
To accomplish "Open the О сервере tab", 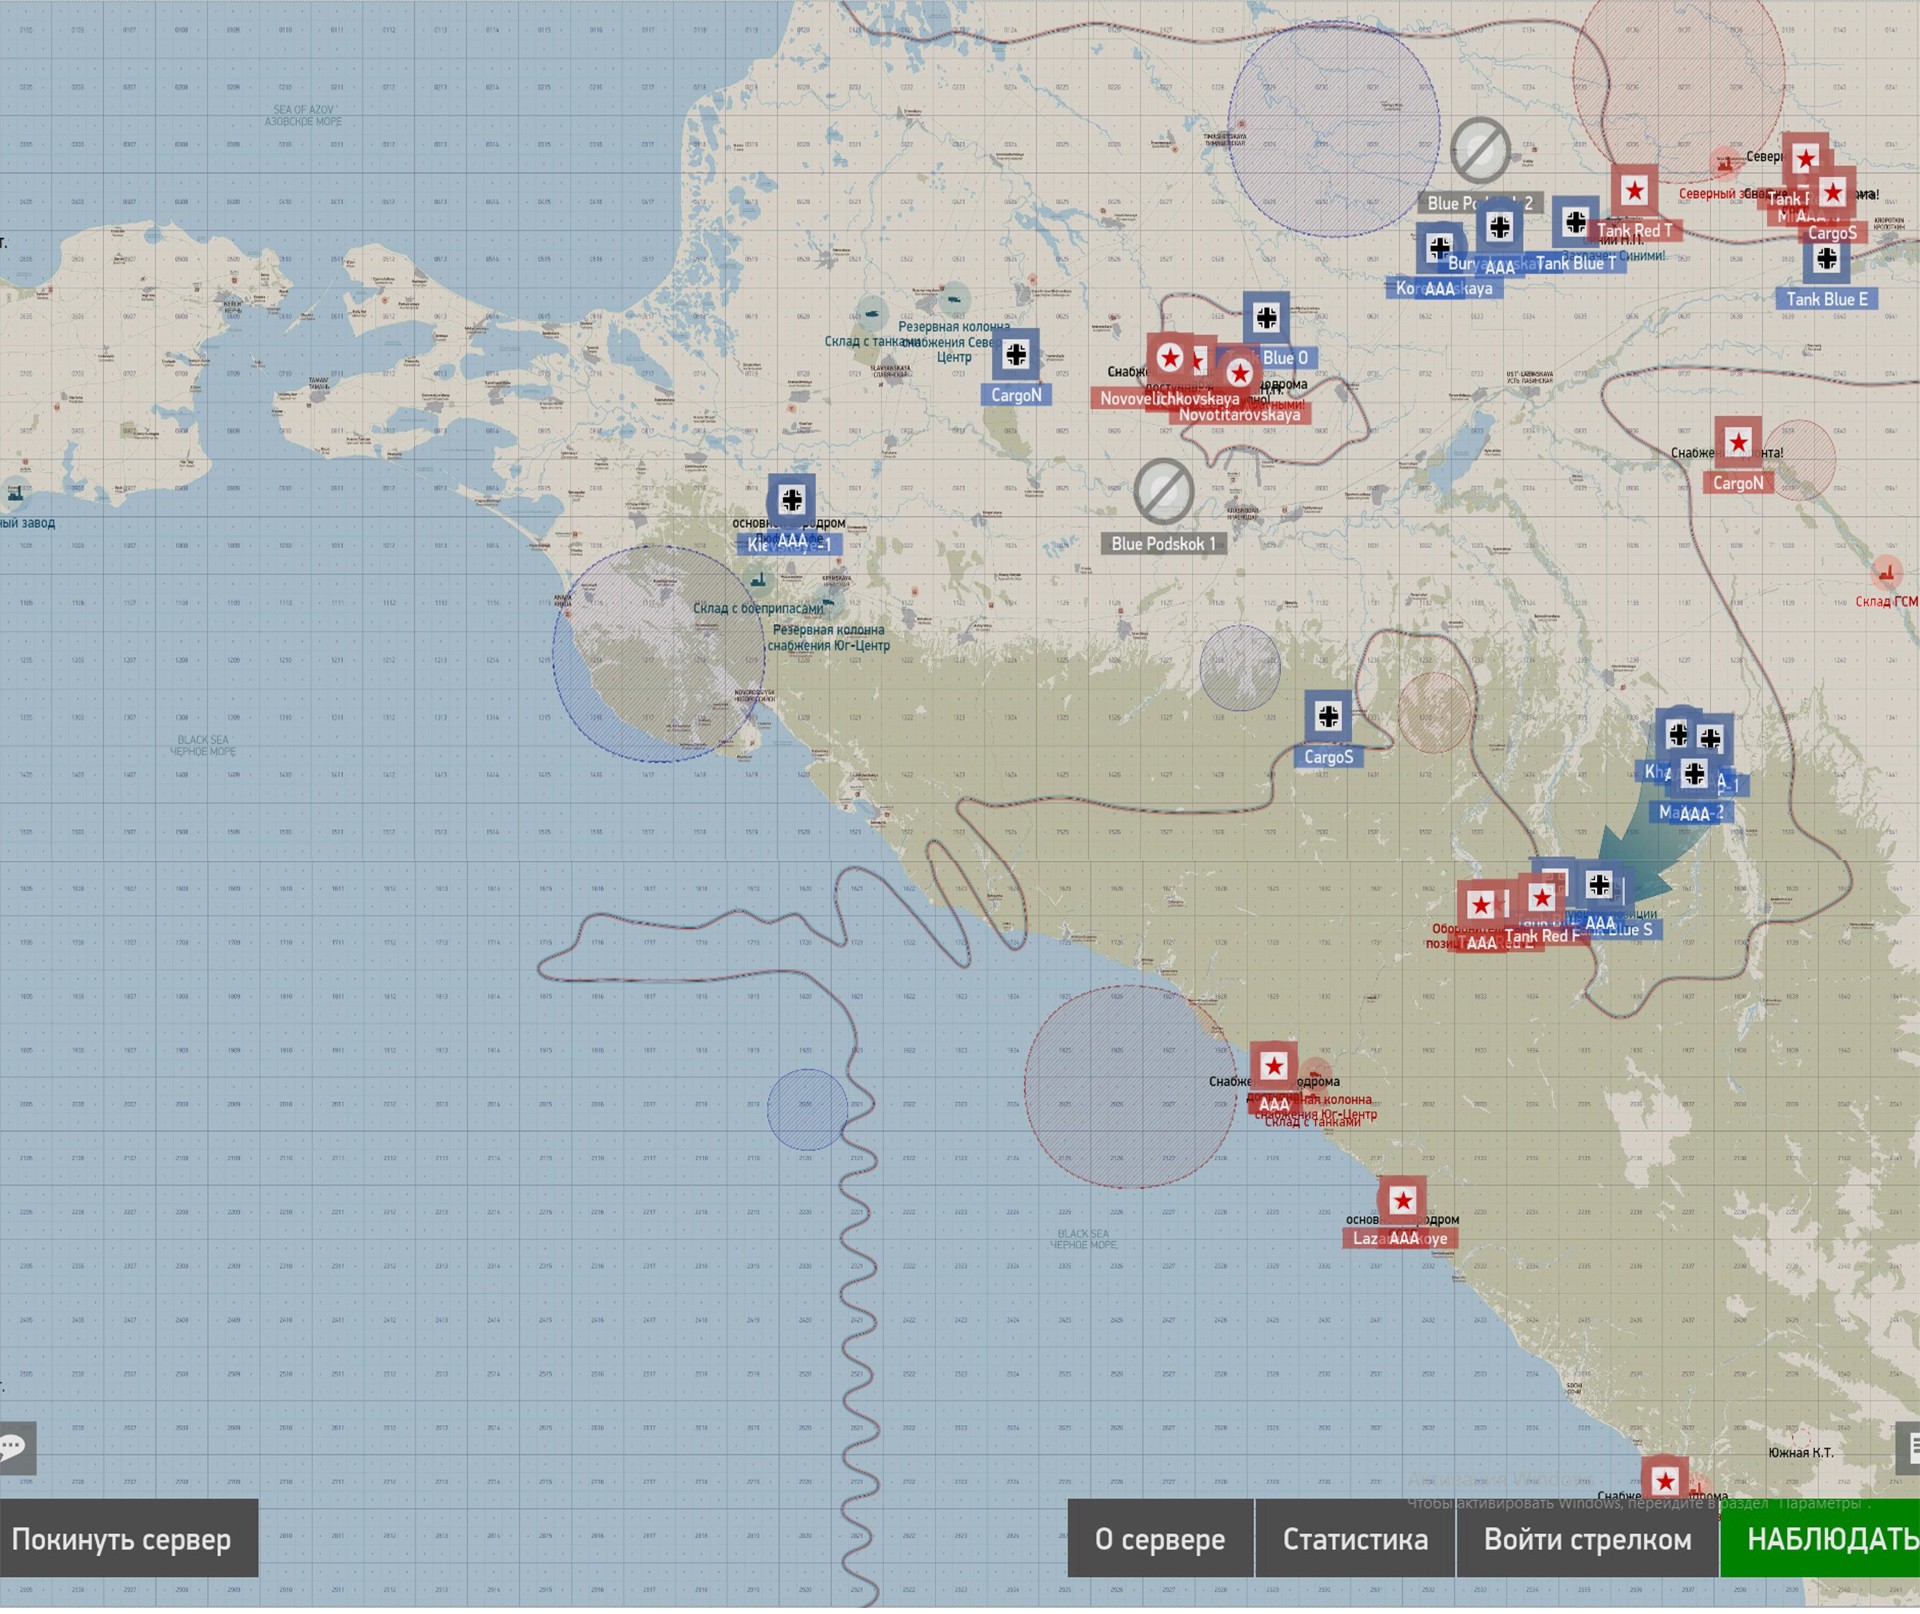I will pos(1160,1539).
